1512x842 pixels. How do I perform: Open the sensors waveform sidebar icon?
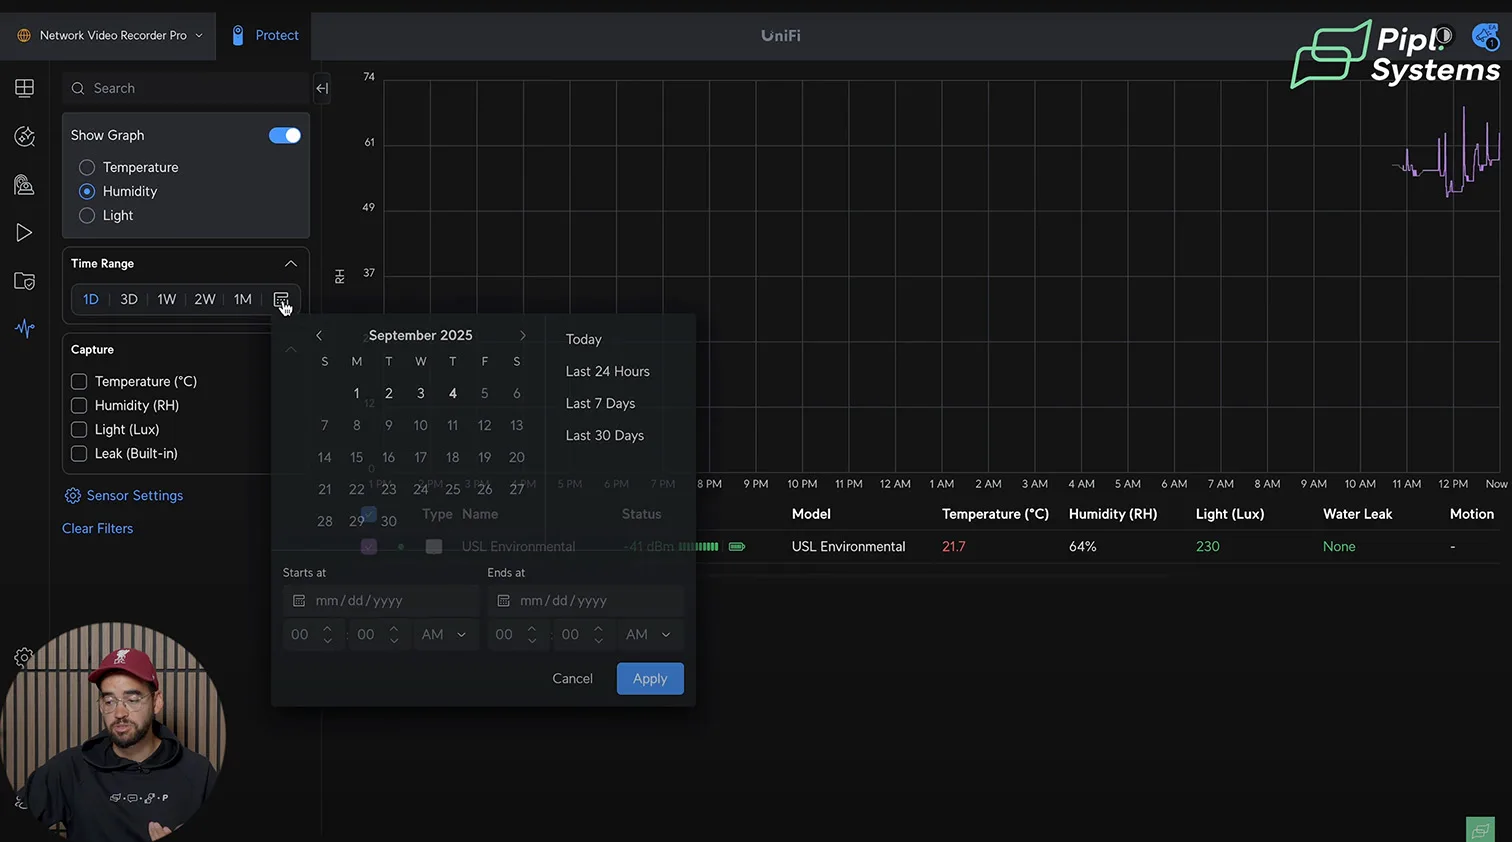tap(24, 328)
